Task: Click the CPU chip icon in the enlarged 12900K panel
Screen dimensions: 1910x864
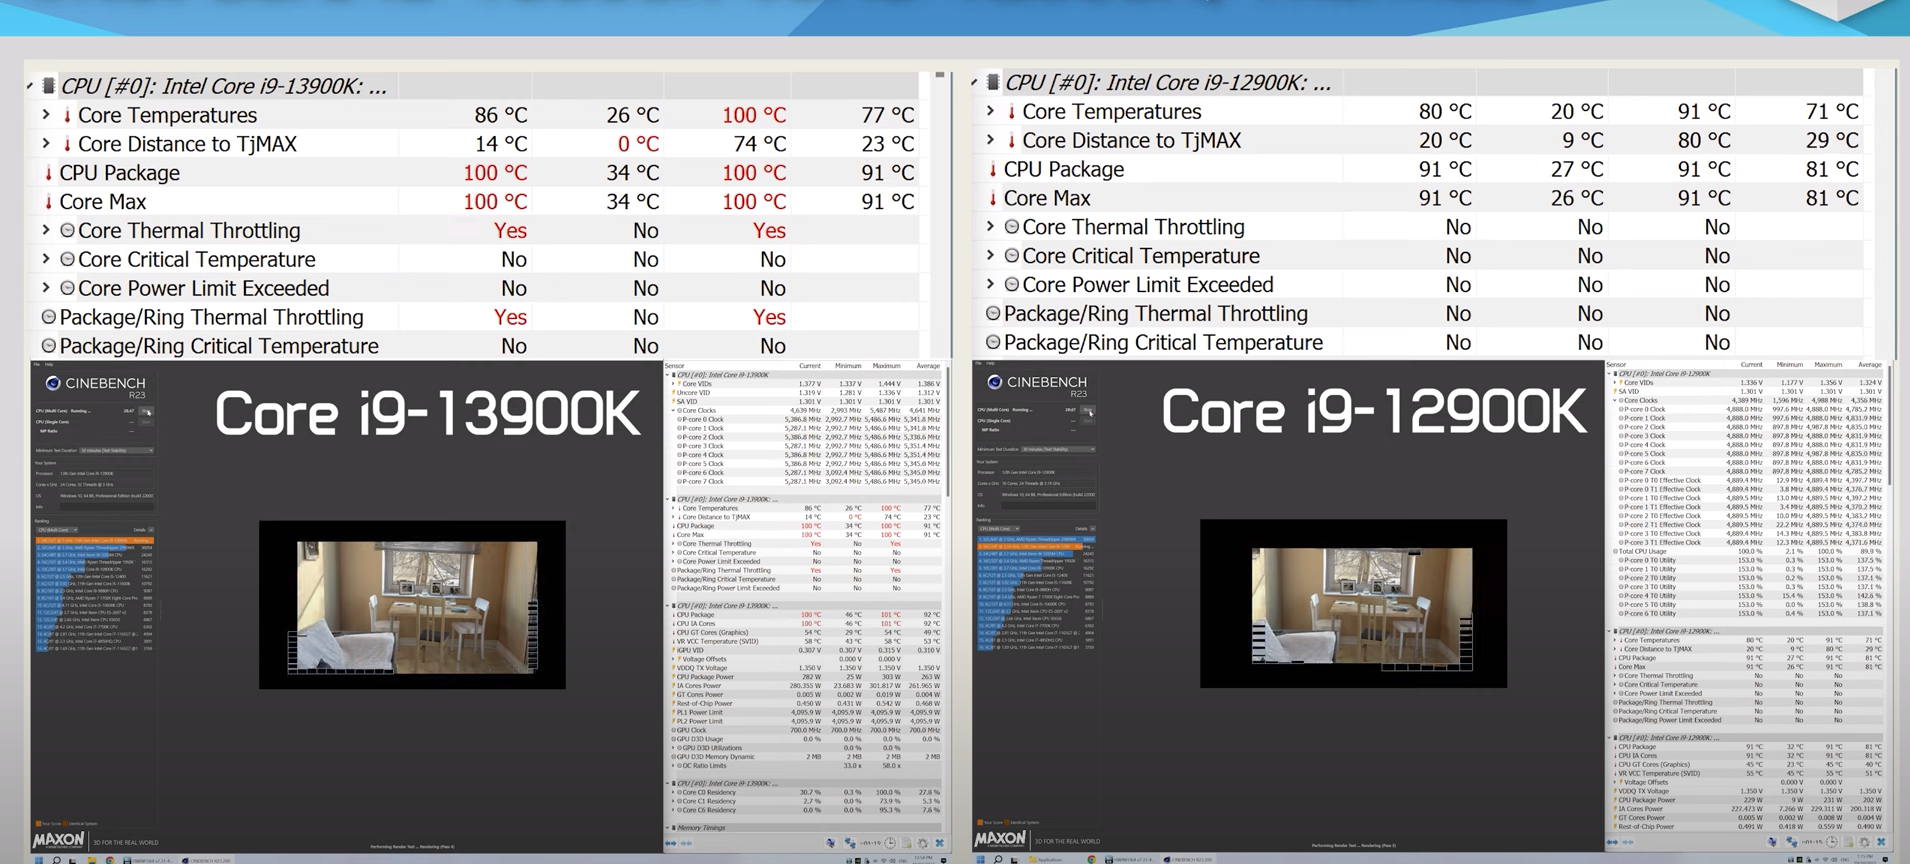Action: point(992,82)
